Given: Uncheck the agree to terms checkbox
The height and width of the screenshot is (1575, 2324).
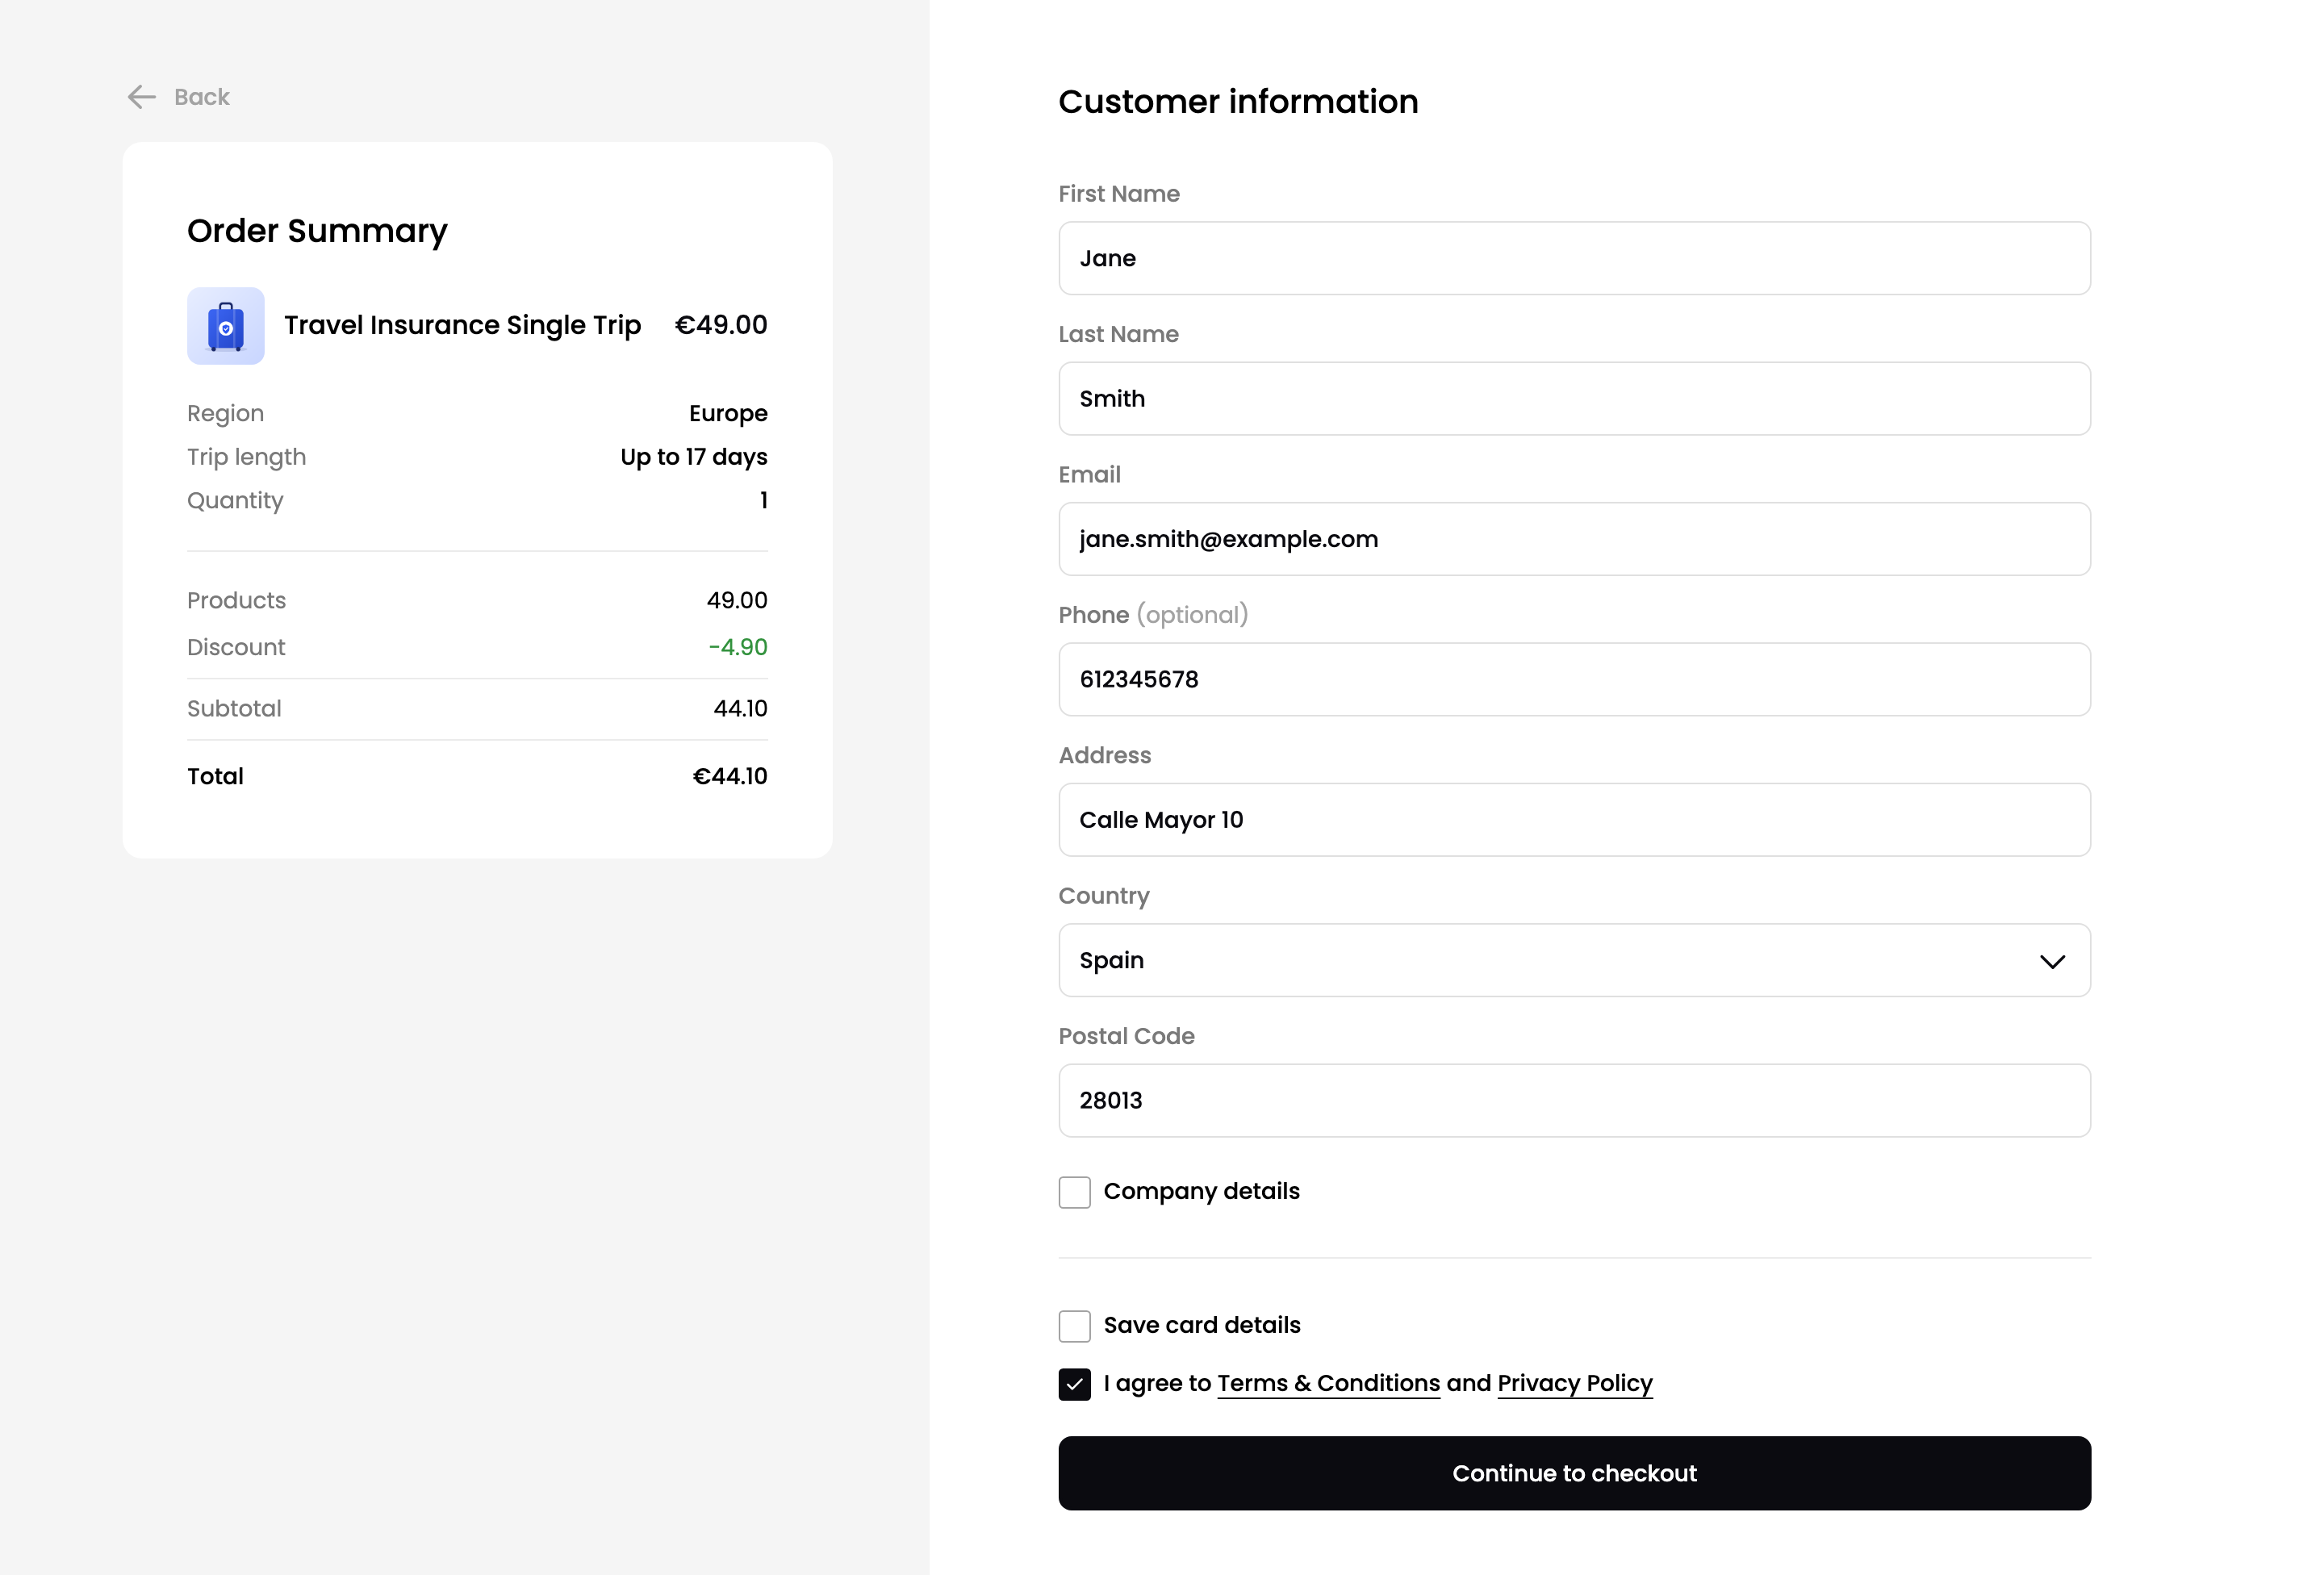Looking at the screenshot, I should coord(1075,1384).
